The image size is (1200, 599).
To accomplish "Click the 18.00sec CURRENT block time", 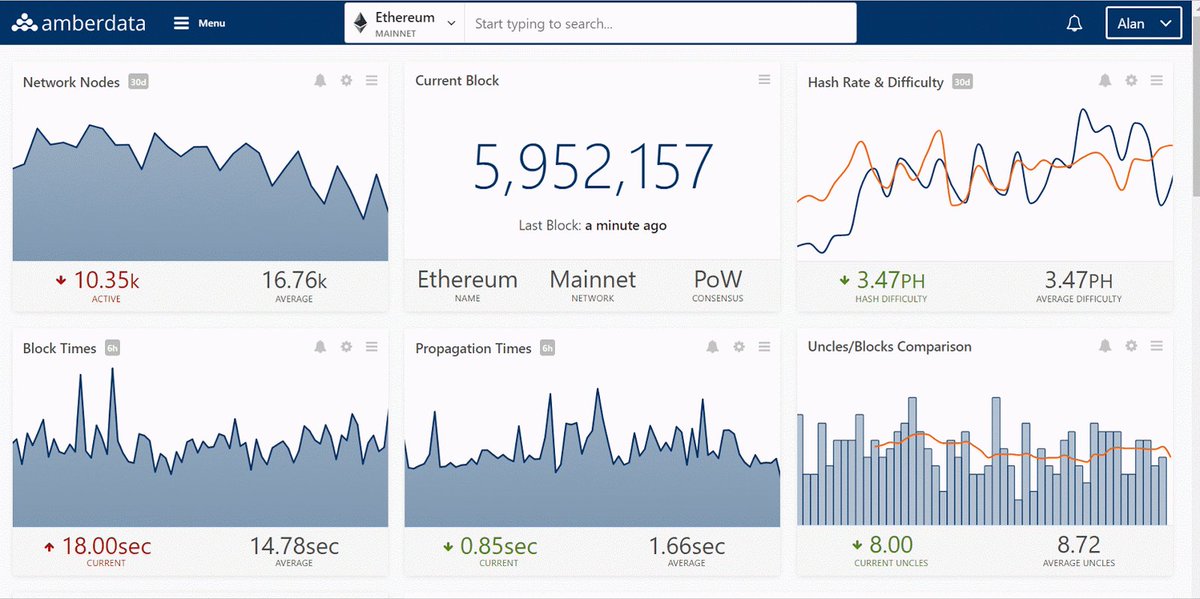I will (x=107, y=546).
